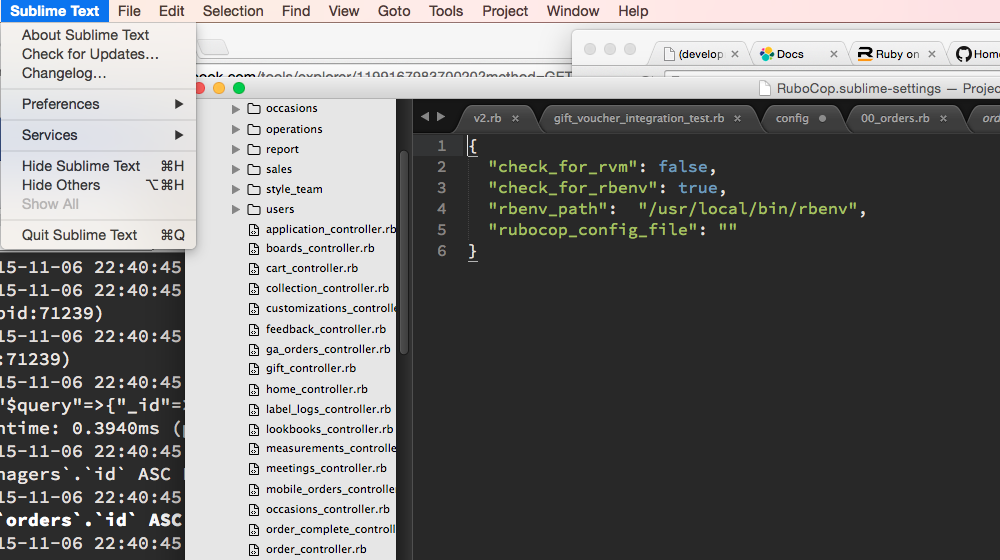Screen dimensions: 1000x560
Task: Switch to the Ruby on browser tab
Action: 897,54
